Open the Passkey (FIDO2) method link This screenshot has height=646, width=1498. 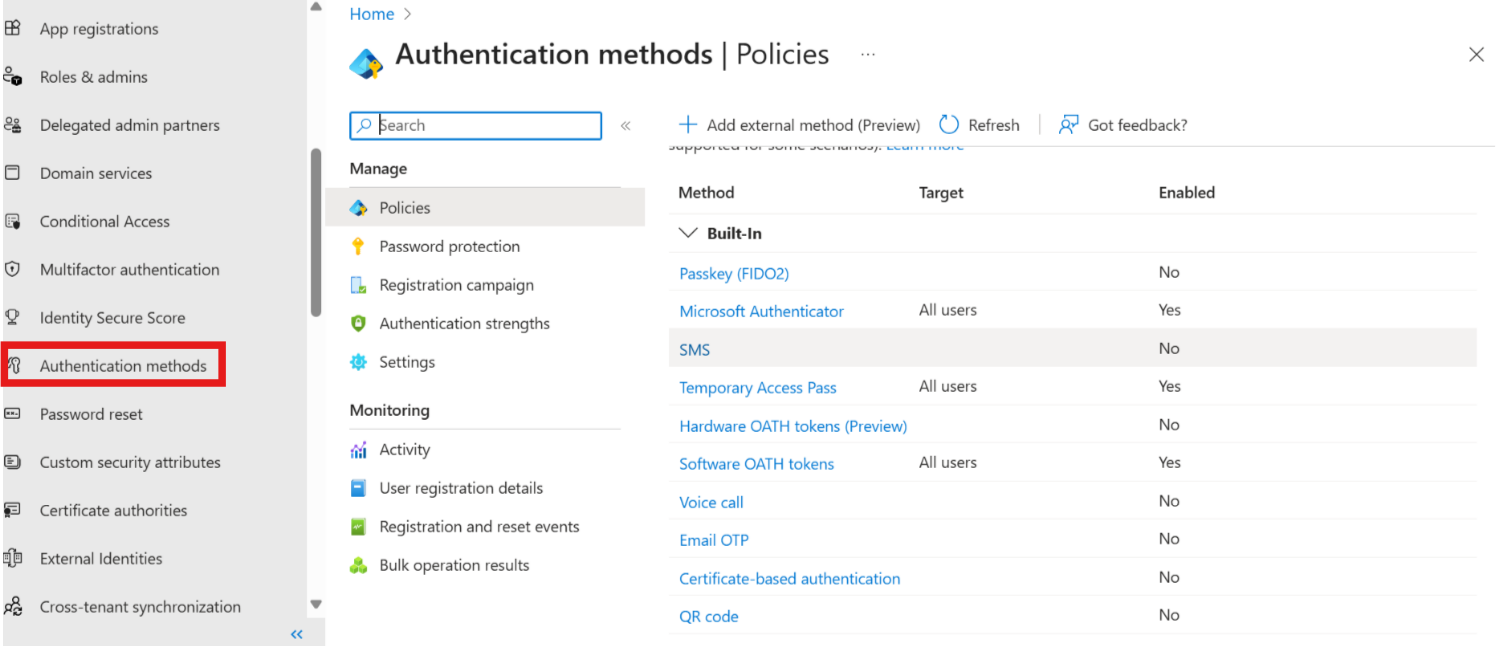click(734, 273)
